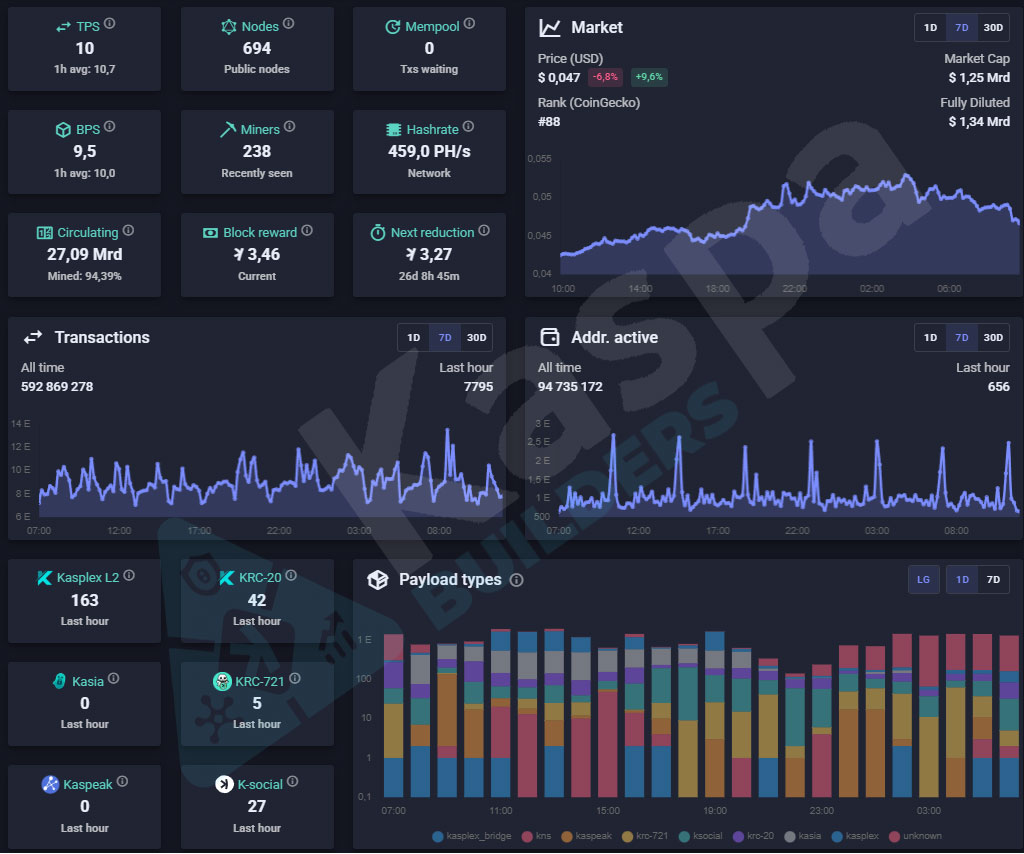Click the info icon next to Kaspeak
The image size is (1024, 854).
point(122,782)
